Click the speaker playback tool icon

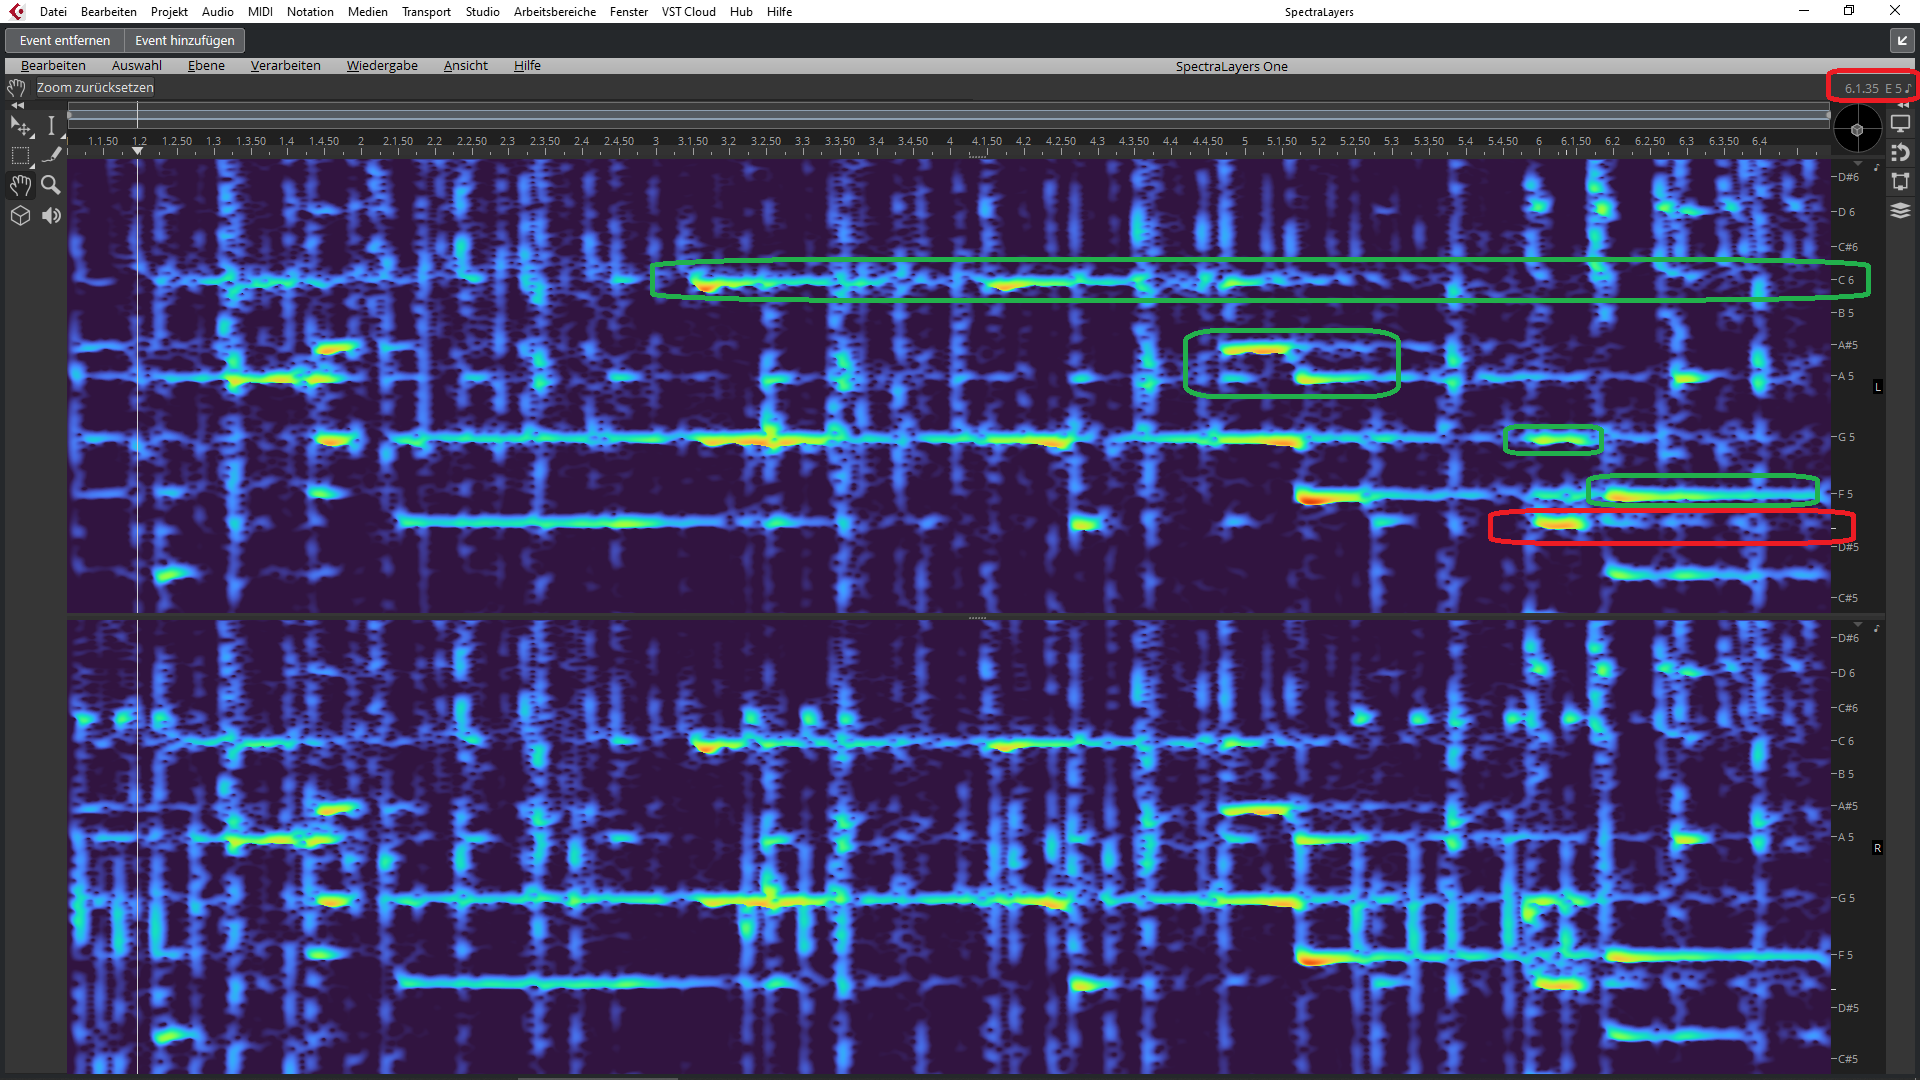point(51,215)
